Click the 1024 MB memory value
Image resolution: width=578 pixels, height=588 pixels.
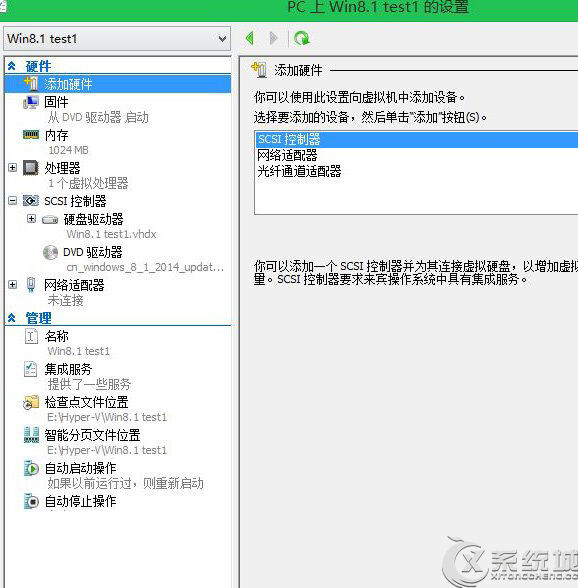tap(68, 150)
